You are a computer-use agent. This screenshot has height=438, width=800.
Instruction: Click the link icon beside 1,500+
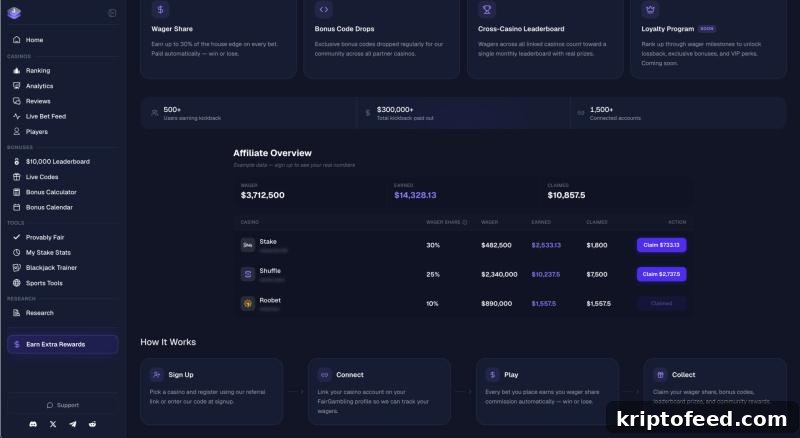[x=581, y=113]
